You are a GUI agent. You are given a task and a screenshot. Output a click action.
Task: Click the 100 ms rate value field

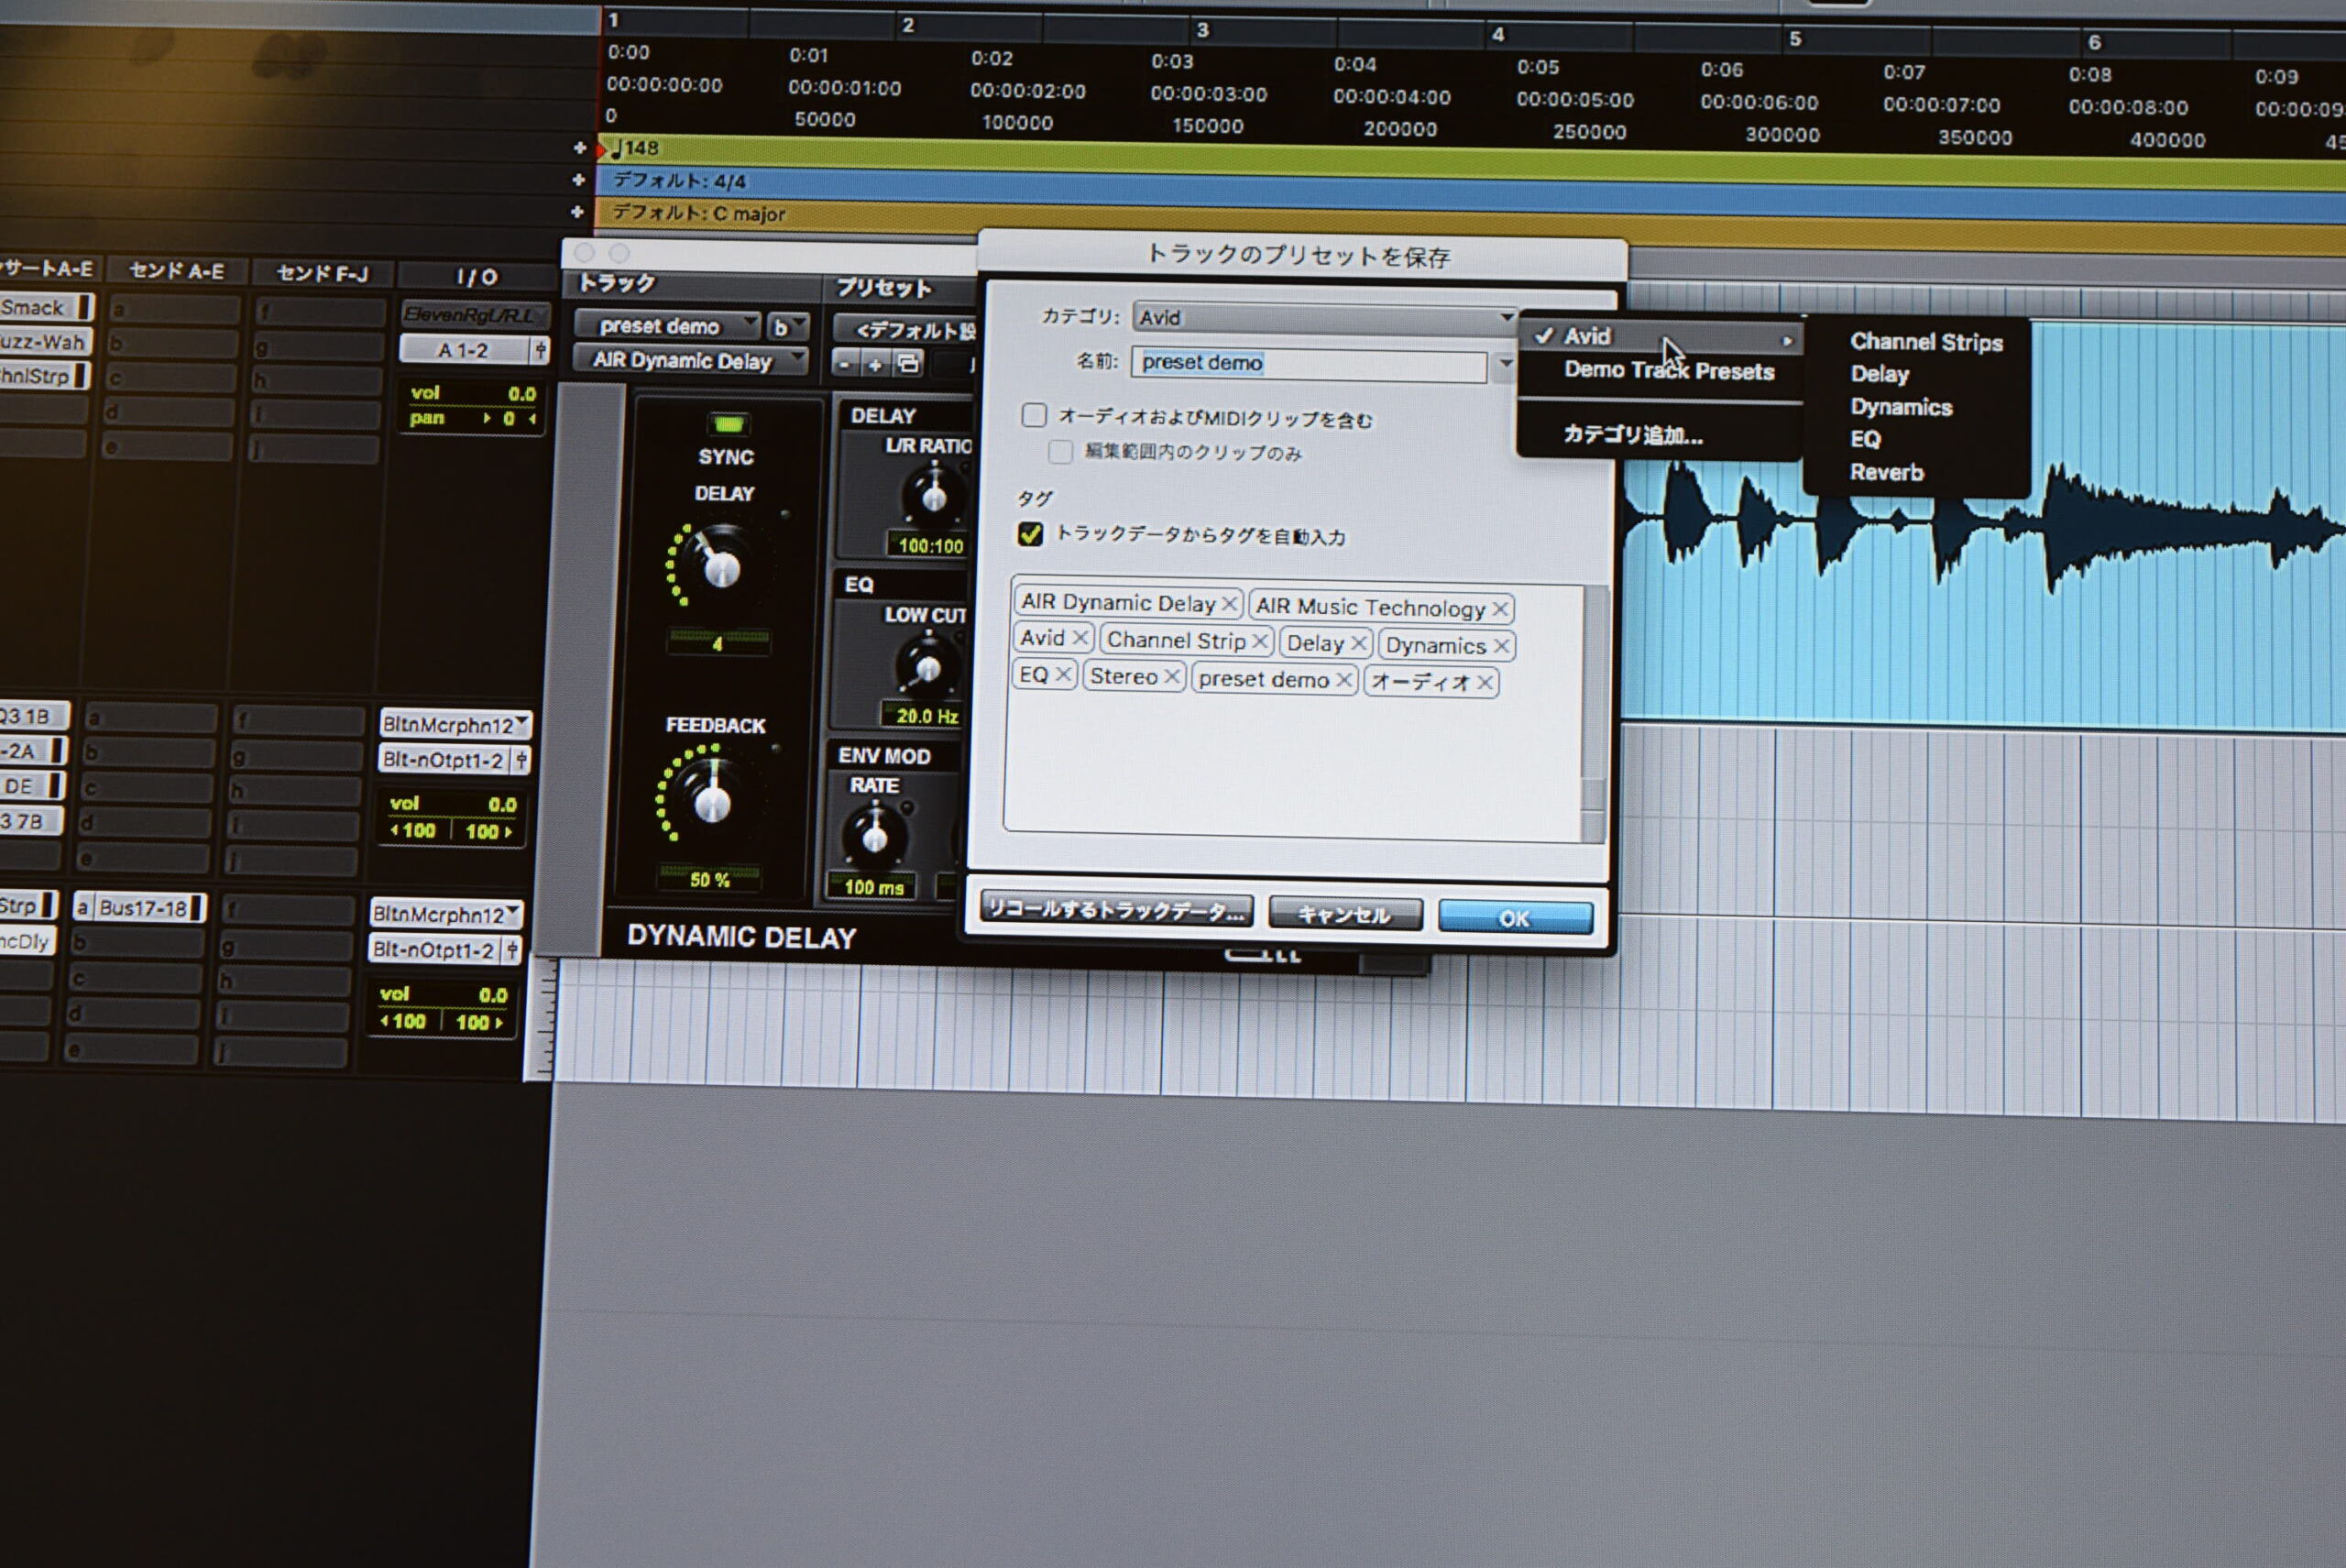tap(873, 886)
